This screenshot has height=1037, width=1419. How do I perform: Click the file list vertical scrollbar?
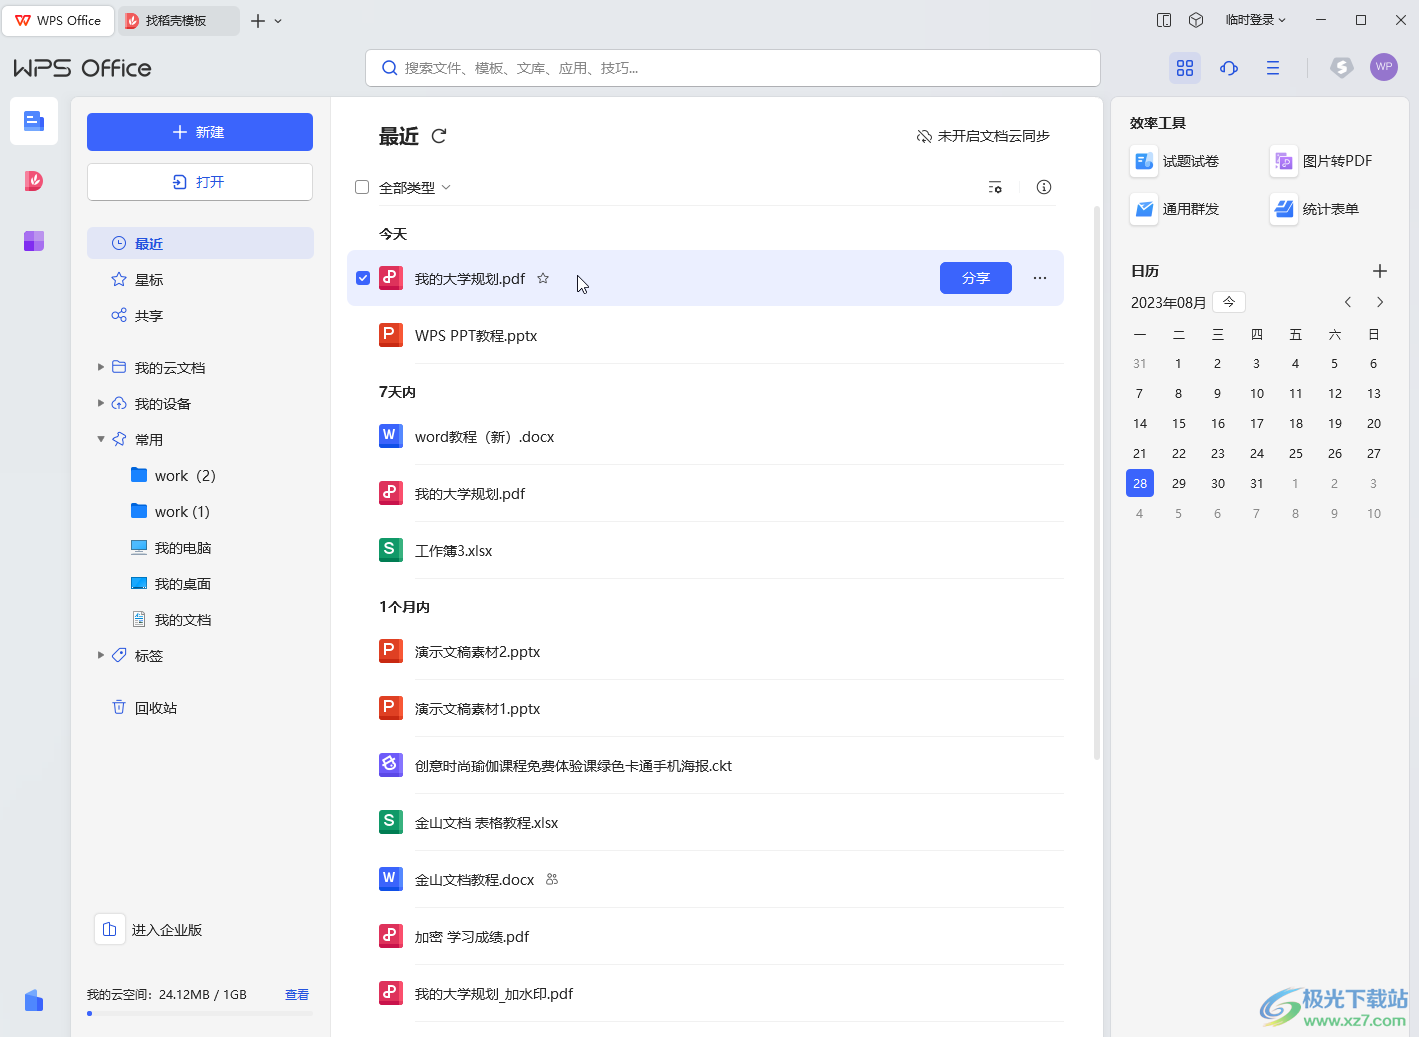click(x=1097, y=482)
